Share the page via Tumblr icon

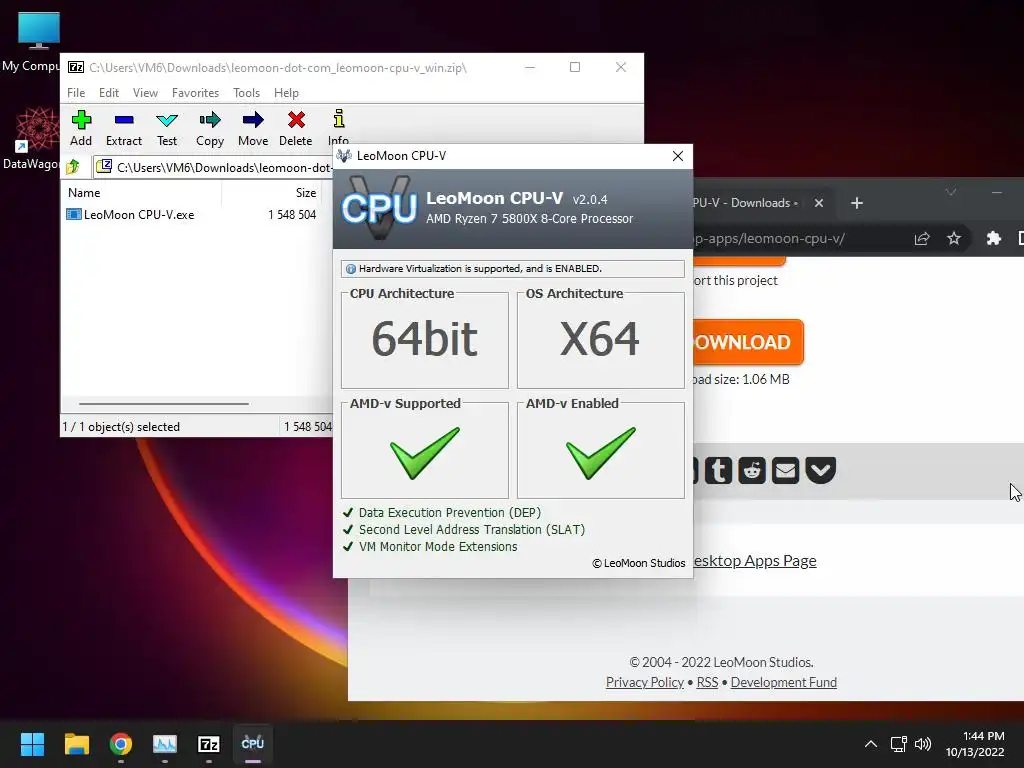718,470
